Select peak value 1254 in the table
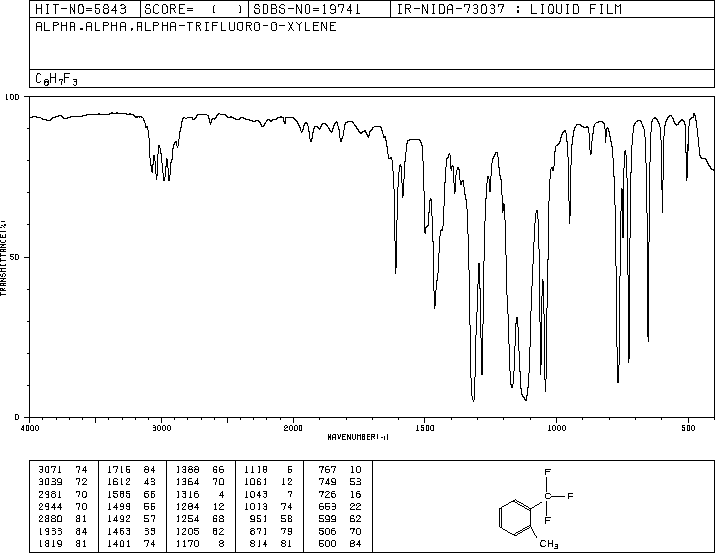Viewport: 715px width, 553px height. tap(187, 519)
